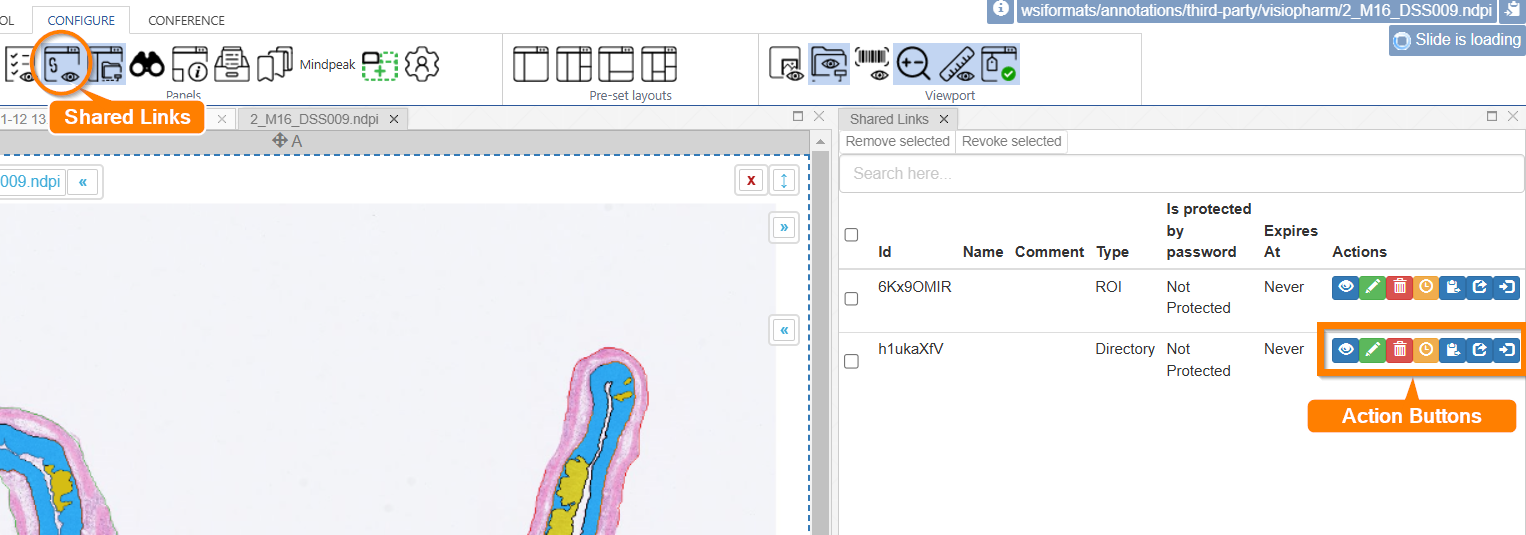Image resolution: width=1526 pixels, height=535 pixels.
Task: Open the user settings gear icon
Action: click(x=422, y=64)
